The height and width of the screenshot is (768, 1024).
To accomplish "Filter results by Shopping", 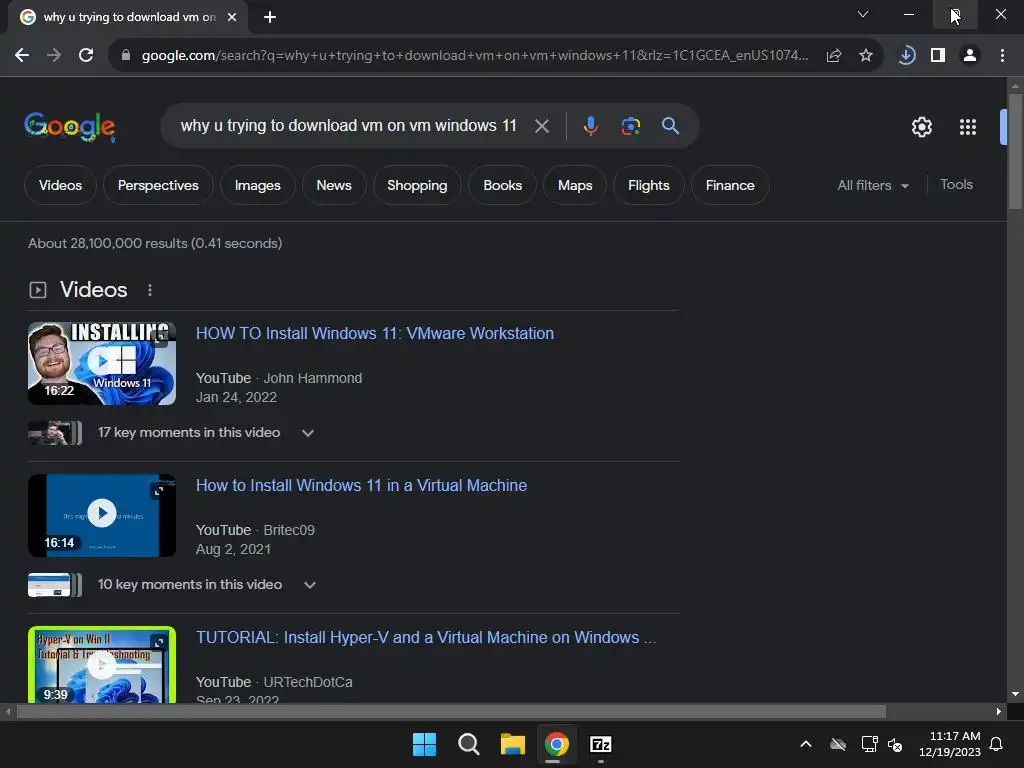I will tap(417, 185).
